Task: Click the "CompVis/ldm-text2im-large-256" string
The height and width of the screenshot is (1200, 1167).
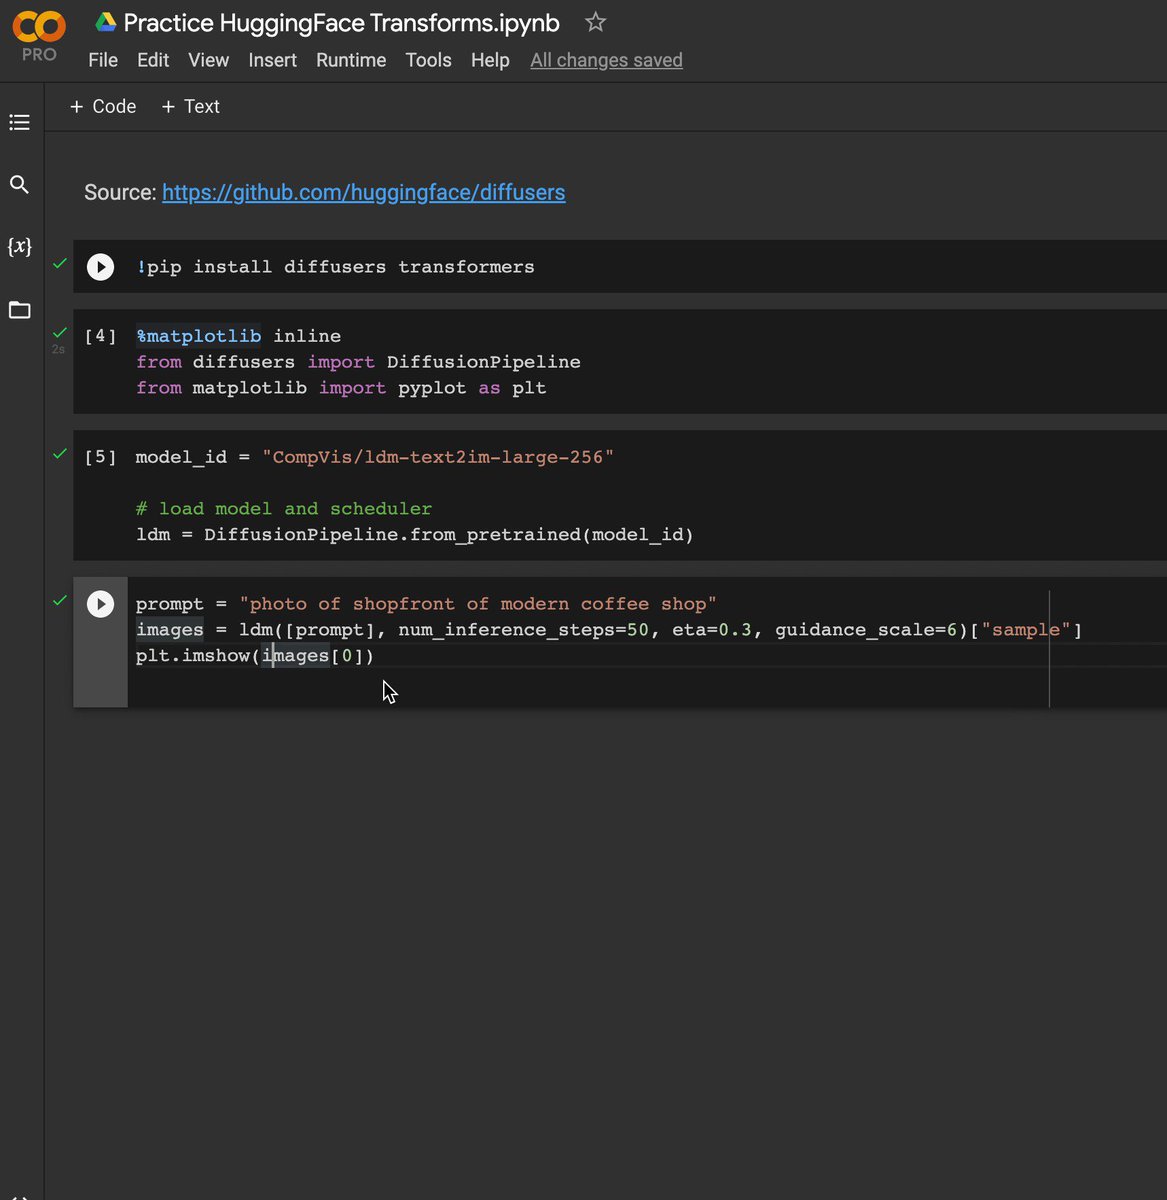Action: tap(438, 457)
